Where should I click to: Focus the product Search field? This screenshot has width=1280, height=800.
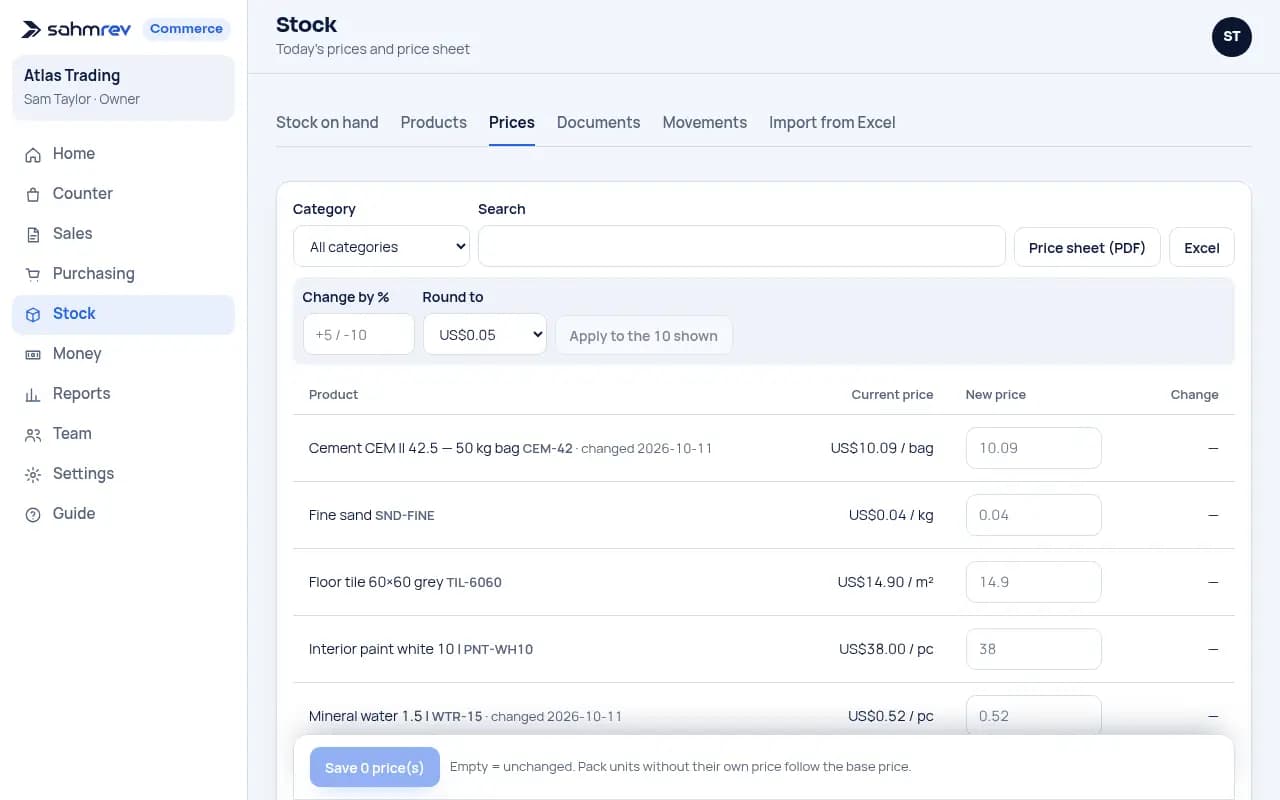pyautogui.click(x=742, y=246)
